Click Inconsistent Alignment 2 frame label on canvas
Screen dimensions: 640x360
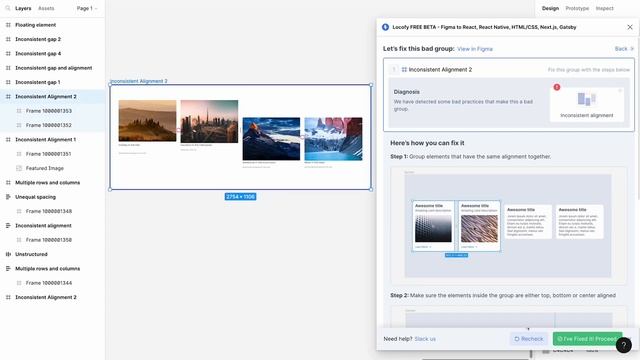[139, 81]
